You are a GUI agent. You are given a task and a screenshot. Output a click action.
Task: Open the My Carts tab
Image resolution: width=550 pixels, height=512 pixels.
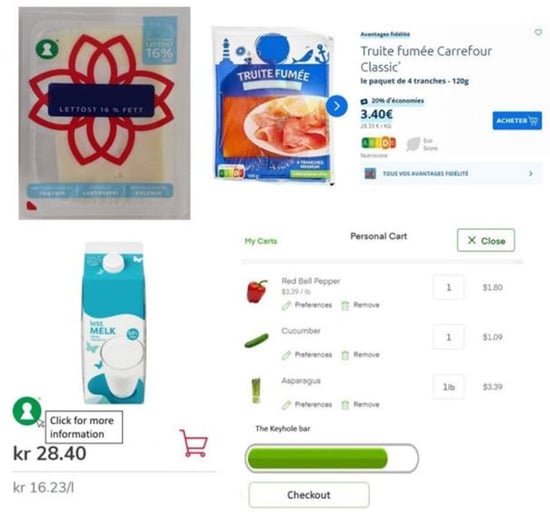[x=261, y=241]
